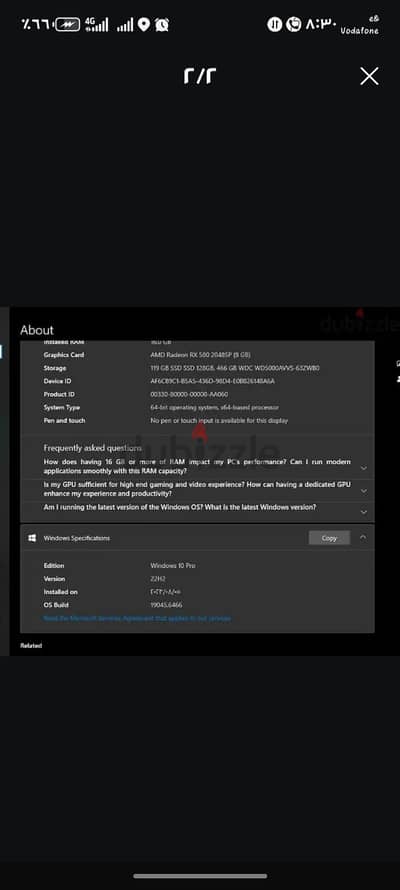Close the image viewer with the X
Image resolution: width=400 pixels, height=890 pixels.
point(369,76)
